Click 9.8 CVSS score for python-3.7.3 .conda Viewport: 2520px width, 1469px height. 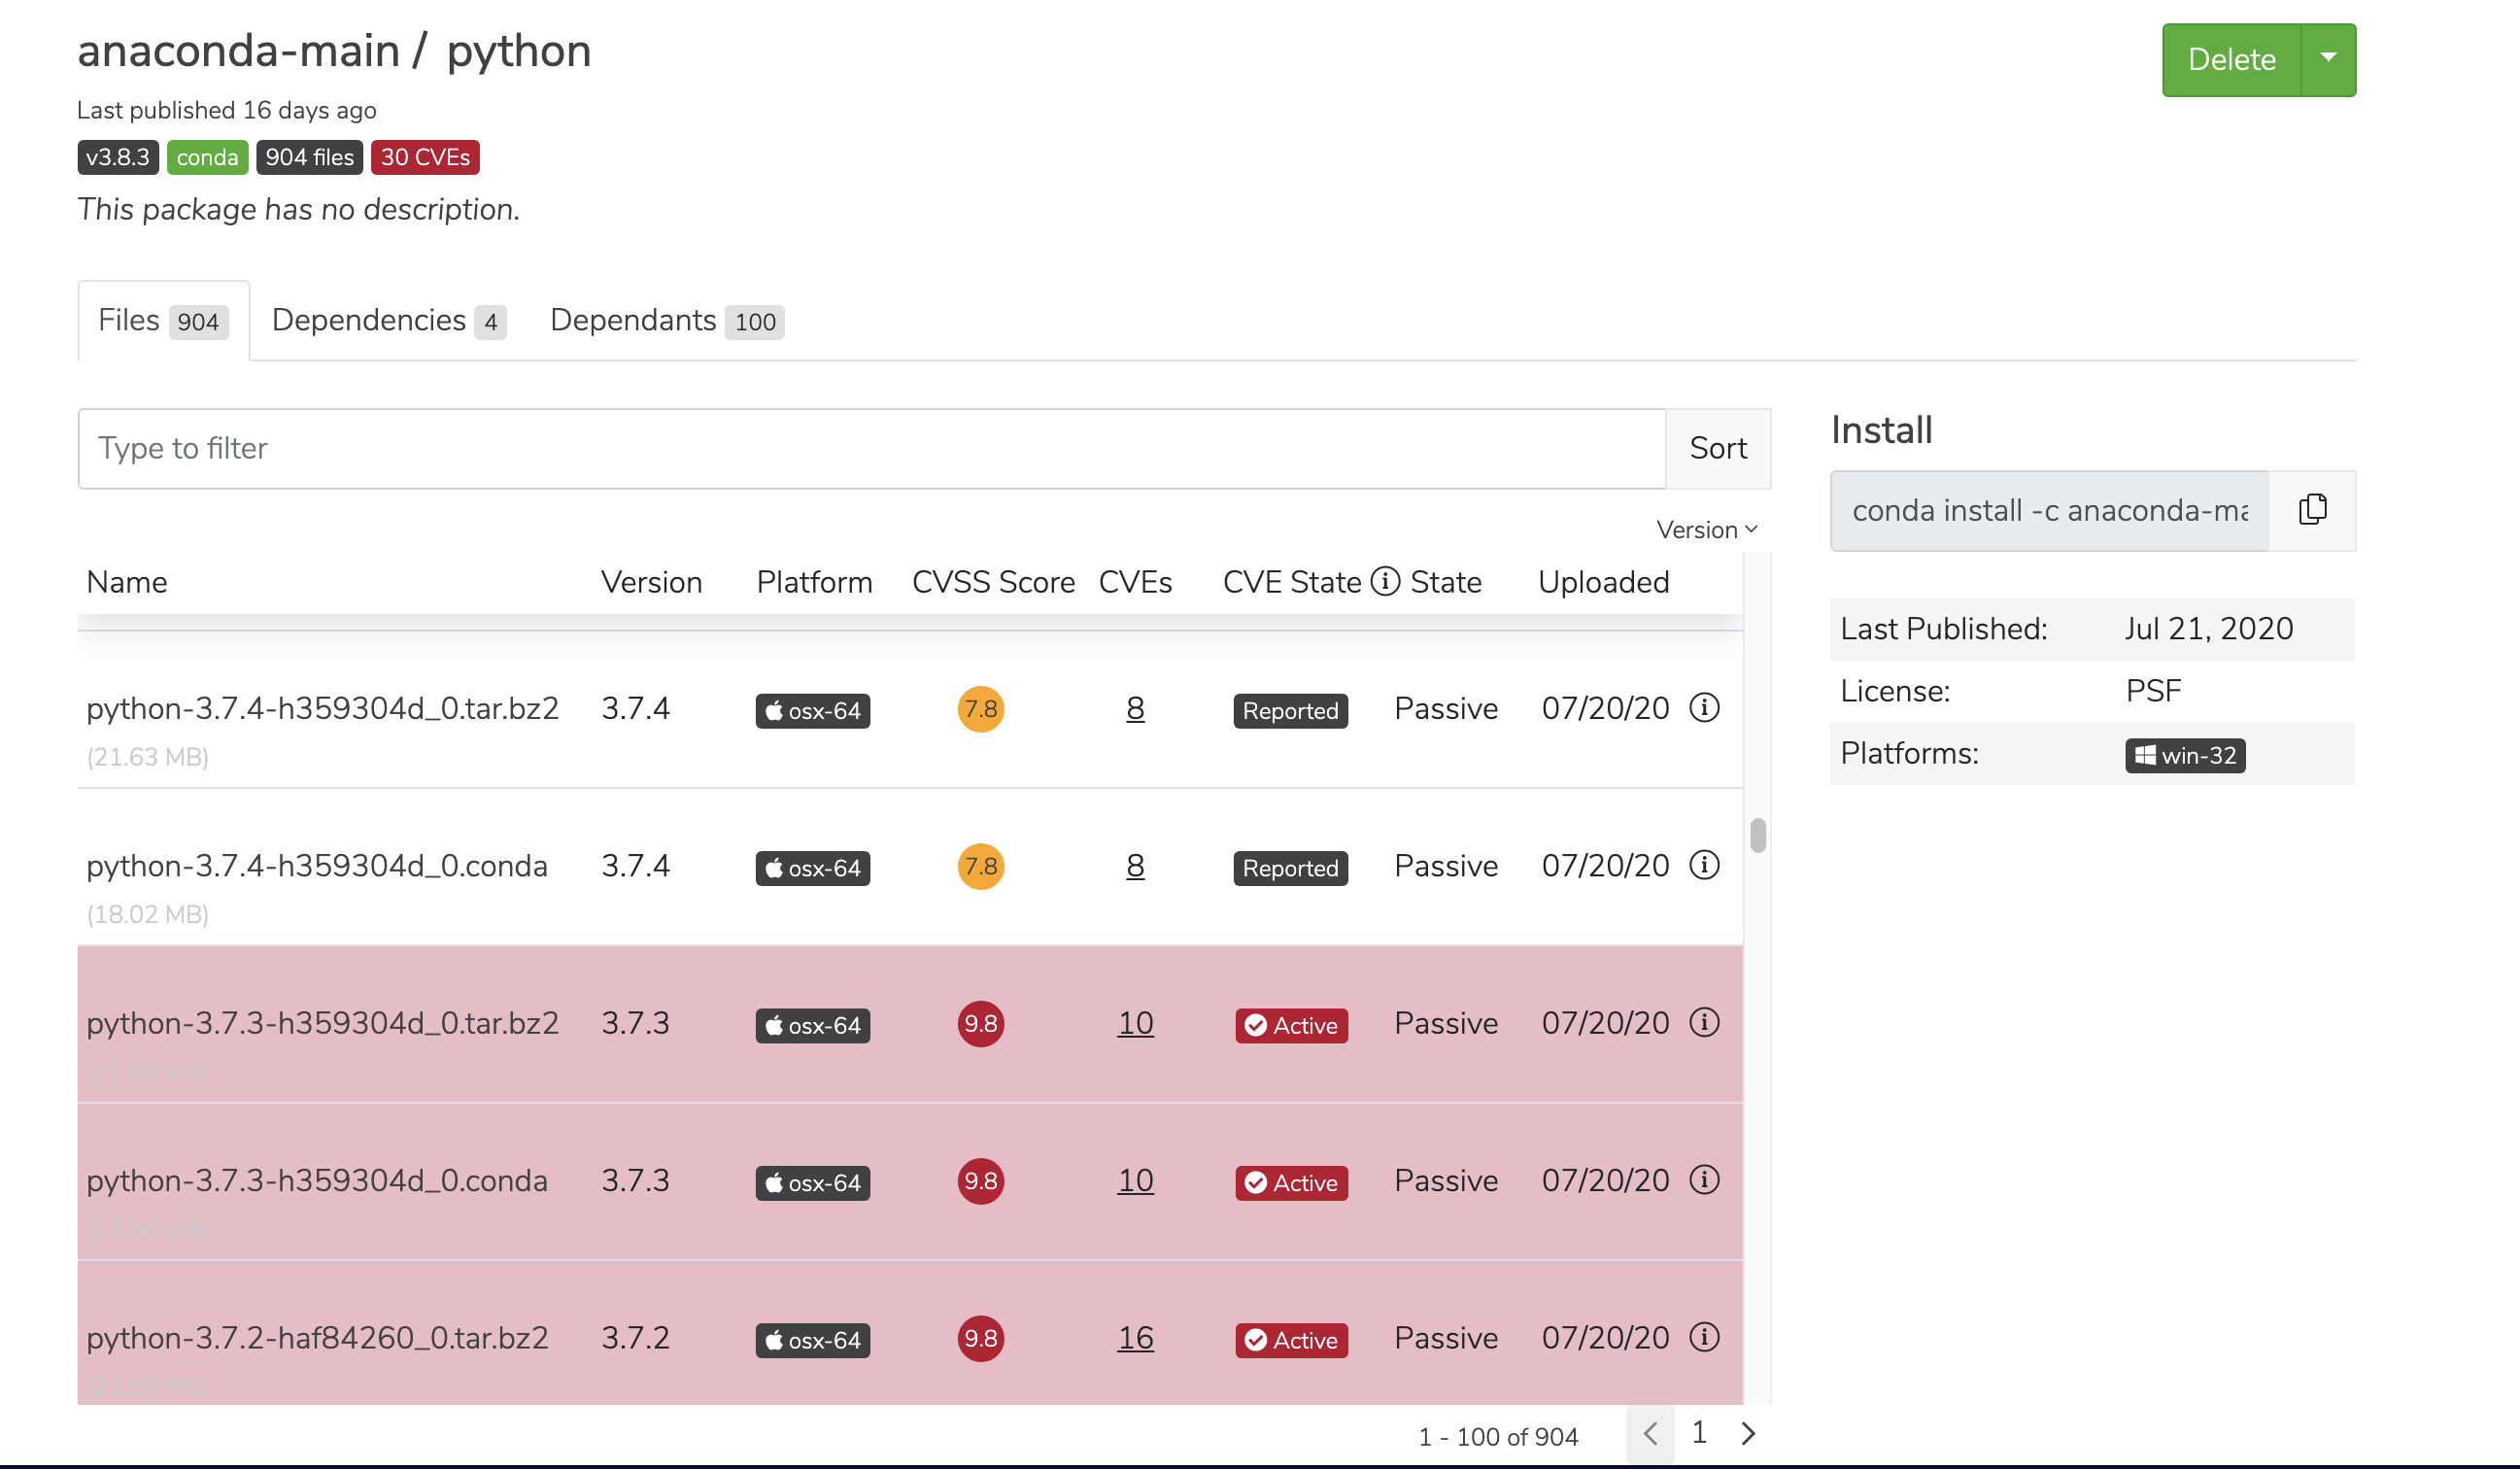981,1181
